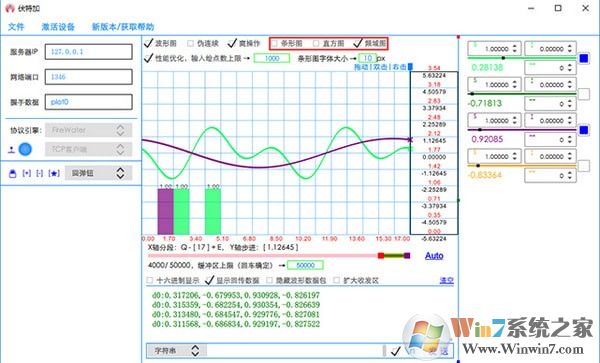
Task: Click the Auto link
Action: [x=434, y=256]
